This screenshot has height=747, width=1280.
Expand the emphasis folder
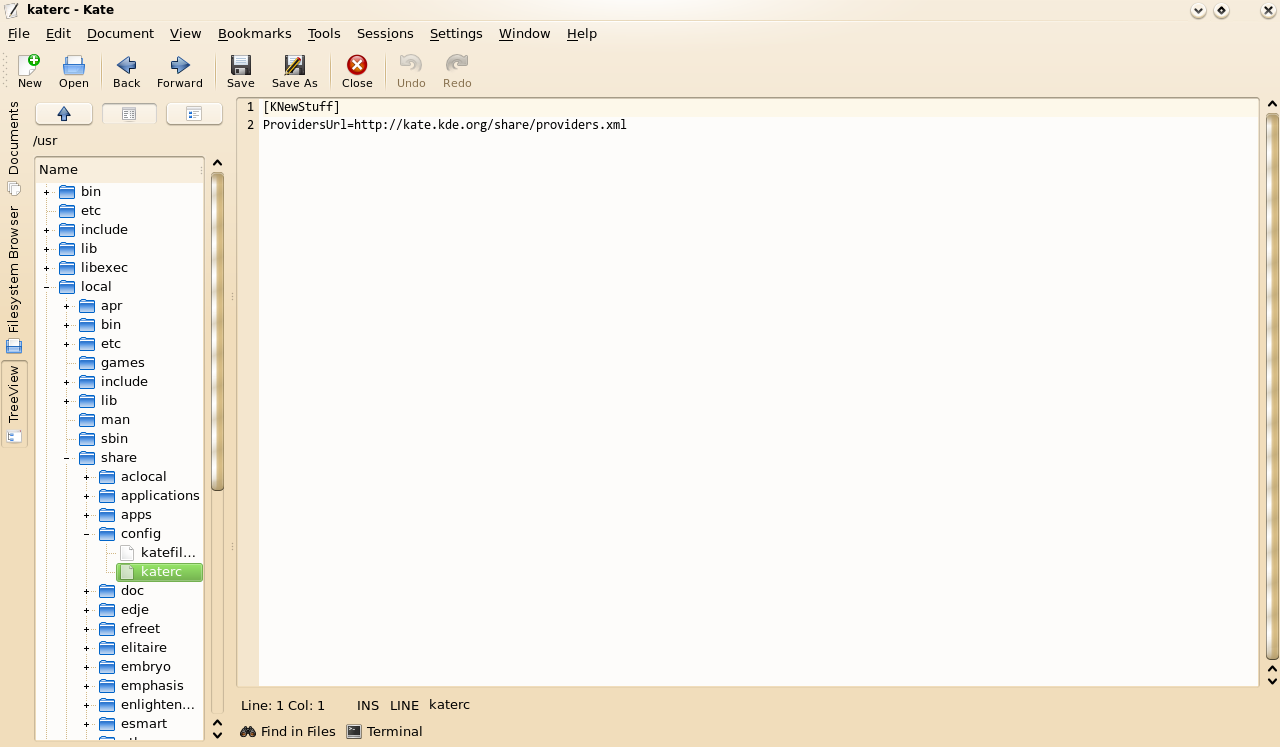[x=87, y=686]
